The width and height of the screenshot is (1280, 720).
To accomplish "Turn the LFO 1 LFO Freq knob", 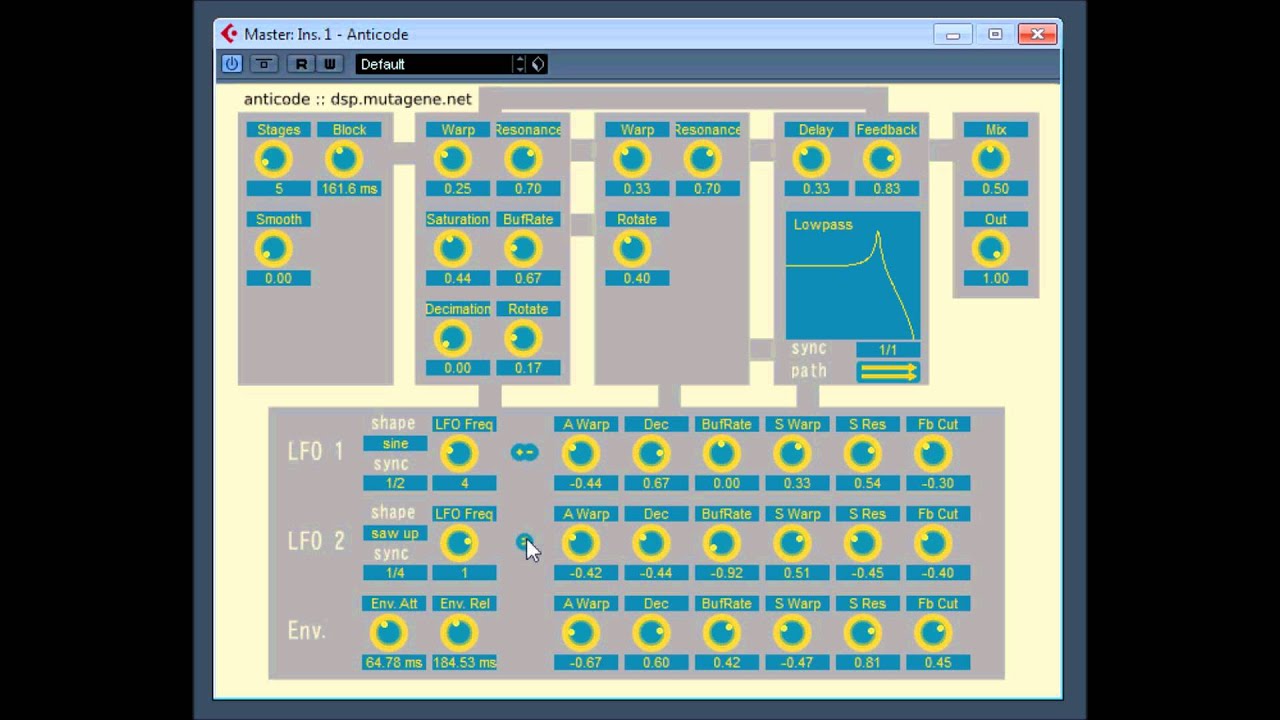I will point(459,453).
